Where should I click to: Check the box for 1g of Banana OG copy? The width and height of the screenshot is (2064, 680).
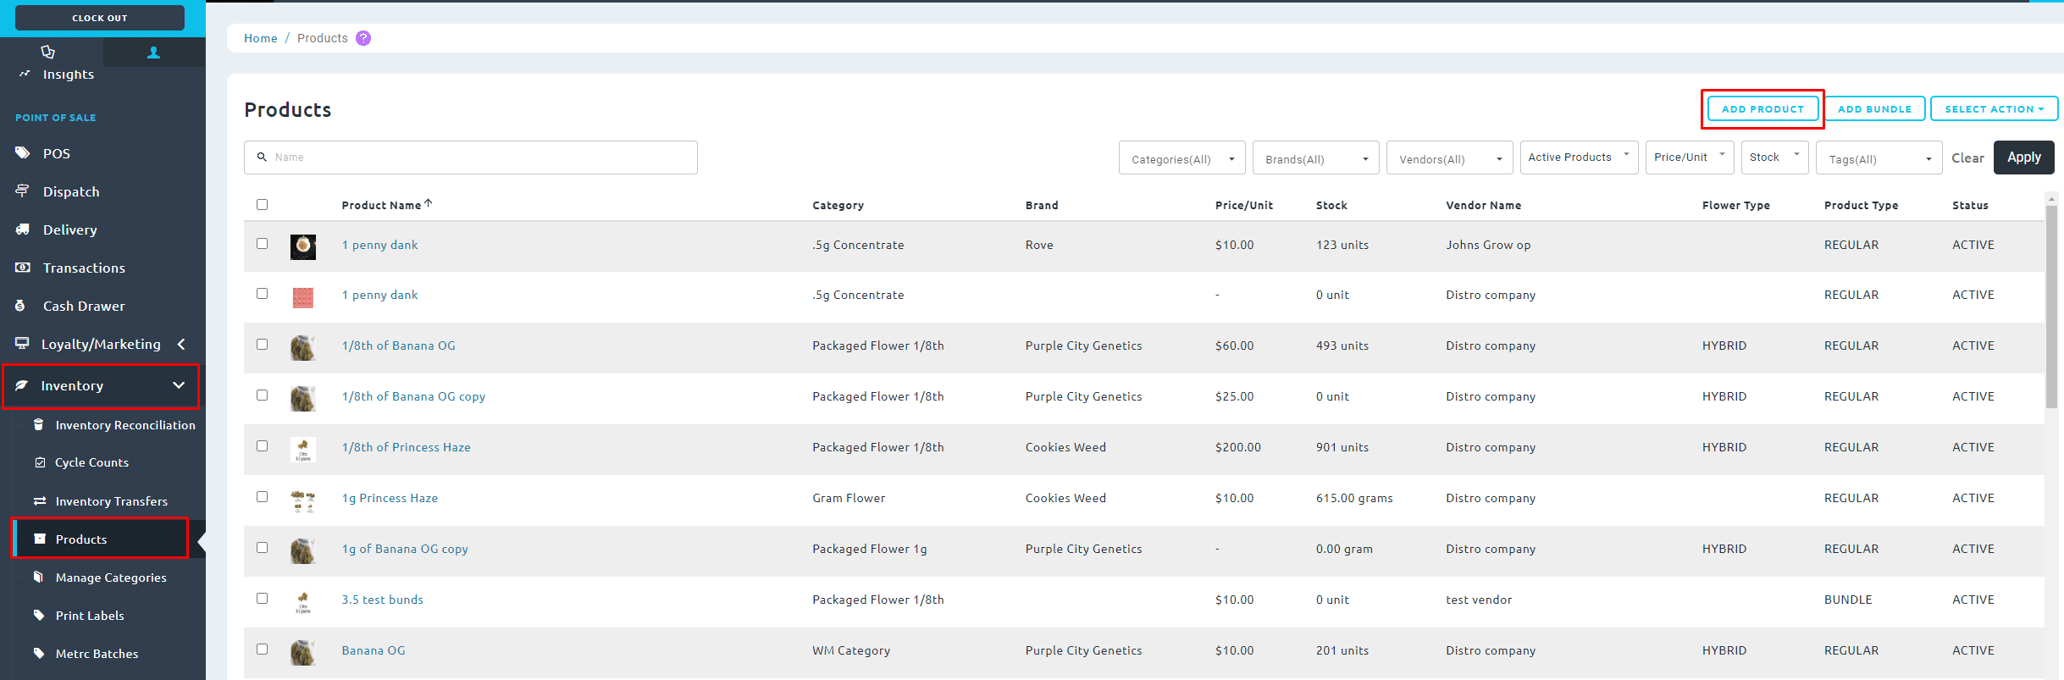point(262,547)
